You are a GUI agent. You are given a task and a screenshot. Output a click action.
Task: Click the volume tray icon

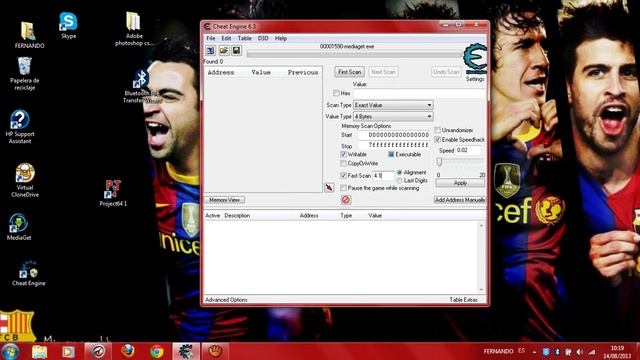pyautogui.click(x=580, y=352)
